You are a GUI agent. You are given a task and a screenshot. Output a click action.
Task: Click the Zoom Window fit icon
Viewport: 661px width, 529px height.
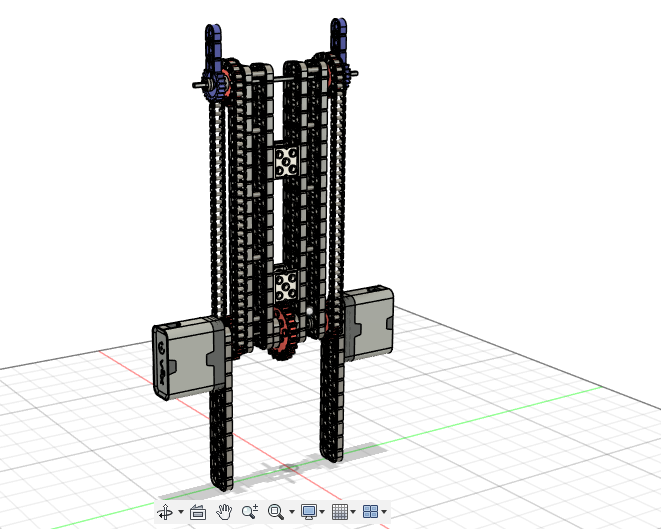276,512
